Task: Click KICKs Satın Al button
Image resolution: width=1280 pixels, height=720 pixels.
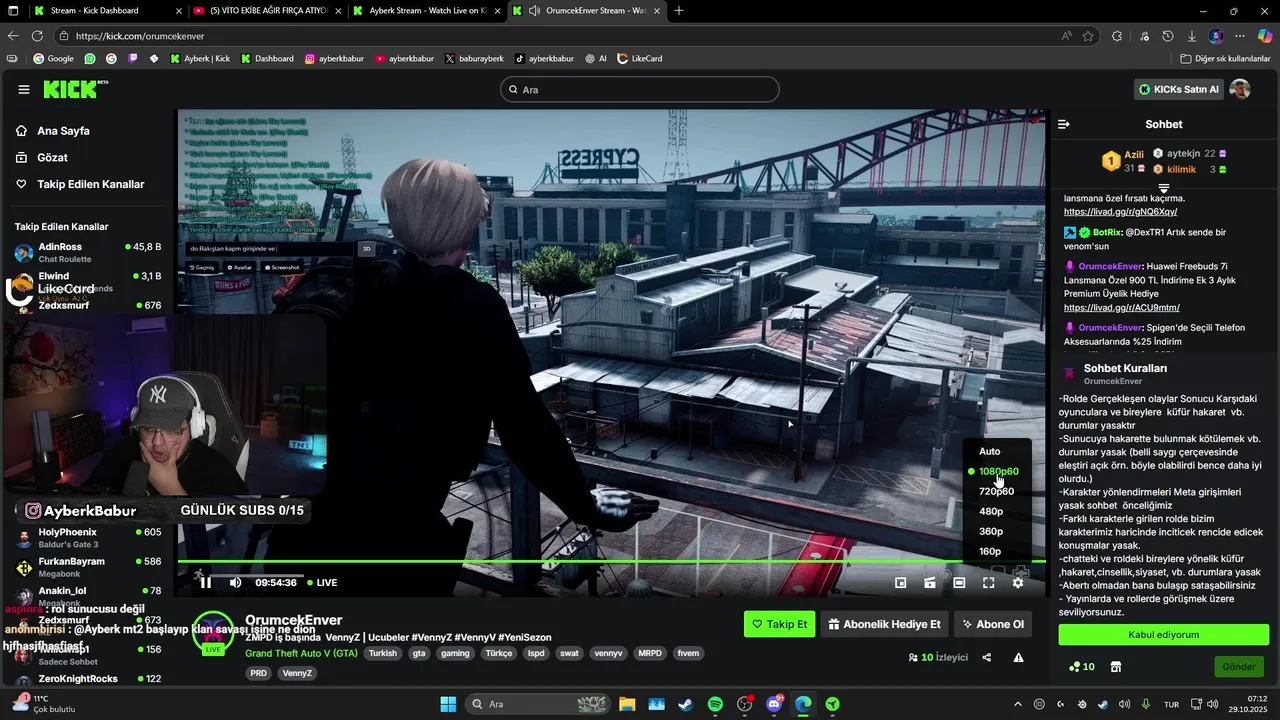Action: [x=1180, y=89]
